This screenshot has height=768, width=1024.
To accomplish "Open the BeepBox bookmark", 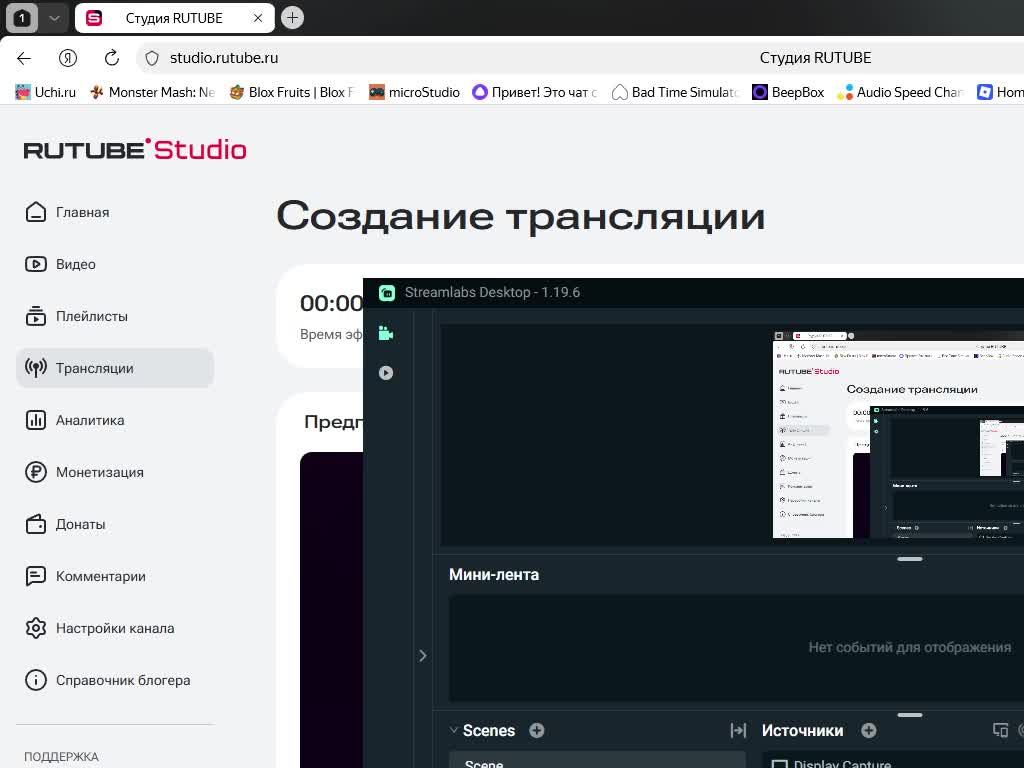I will click(788, 92).
